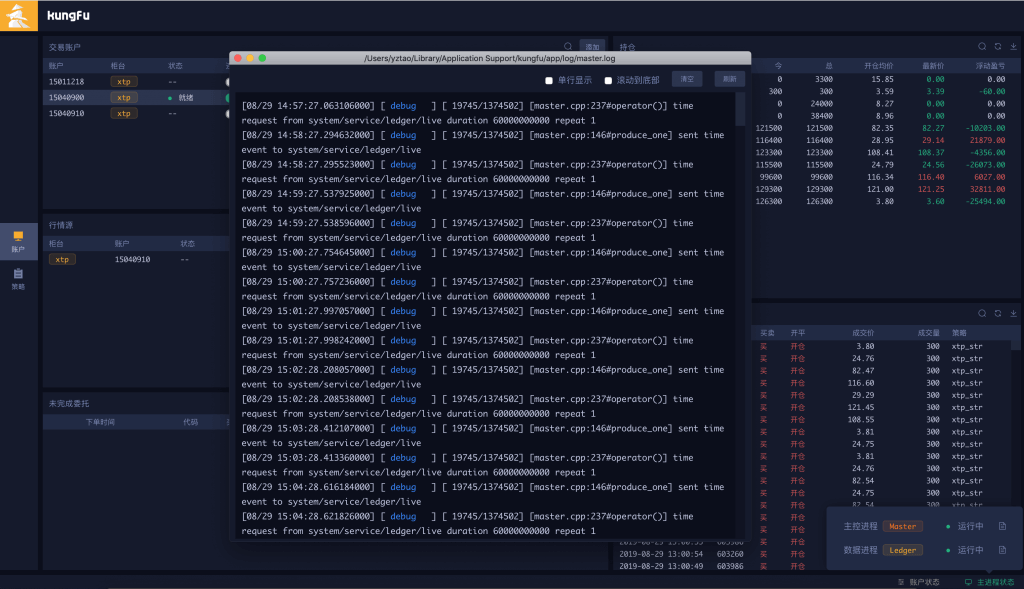Download the 持仓 positions data
This screenshot has width=1024, height=589.
click(x=1014, y=46)
